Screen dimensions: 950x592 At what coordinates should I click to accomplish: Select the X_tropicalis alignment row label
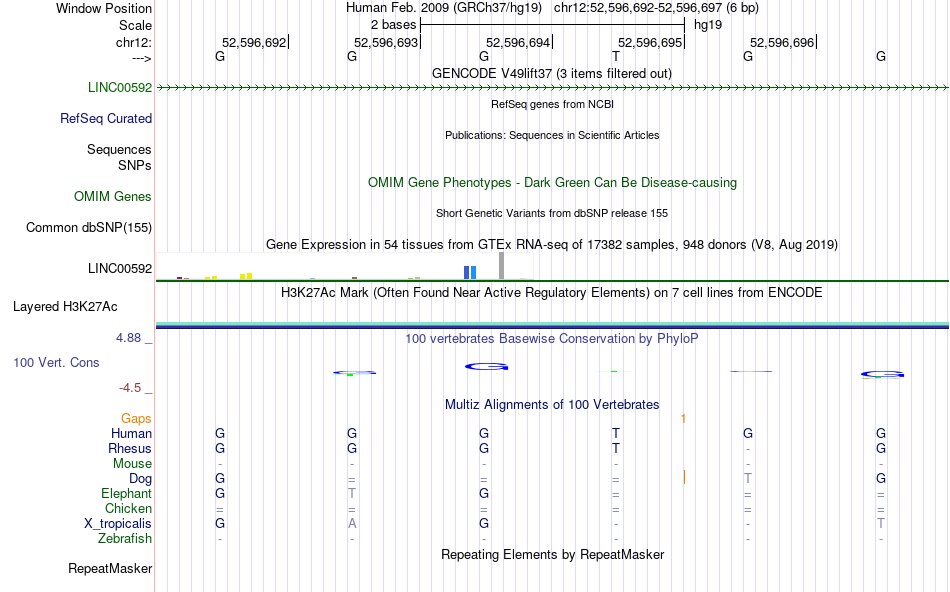(118, 524)
